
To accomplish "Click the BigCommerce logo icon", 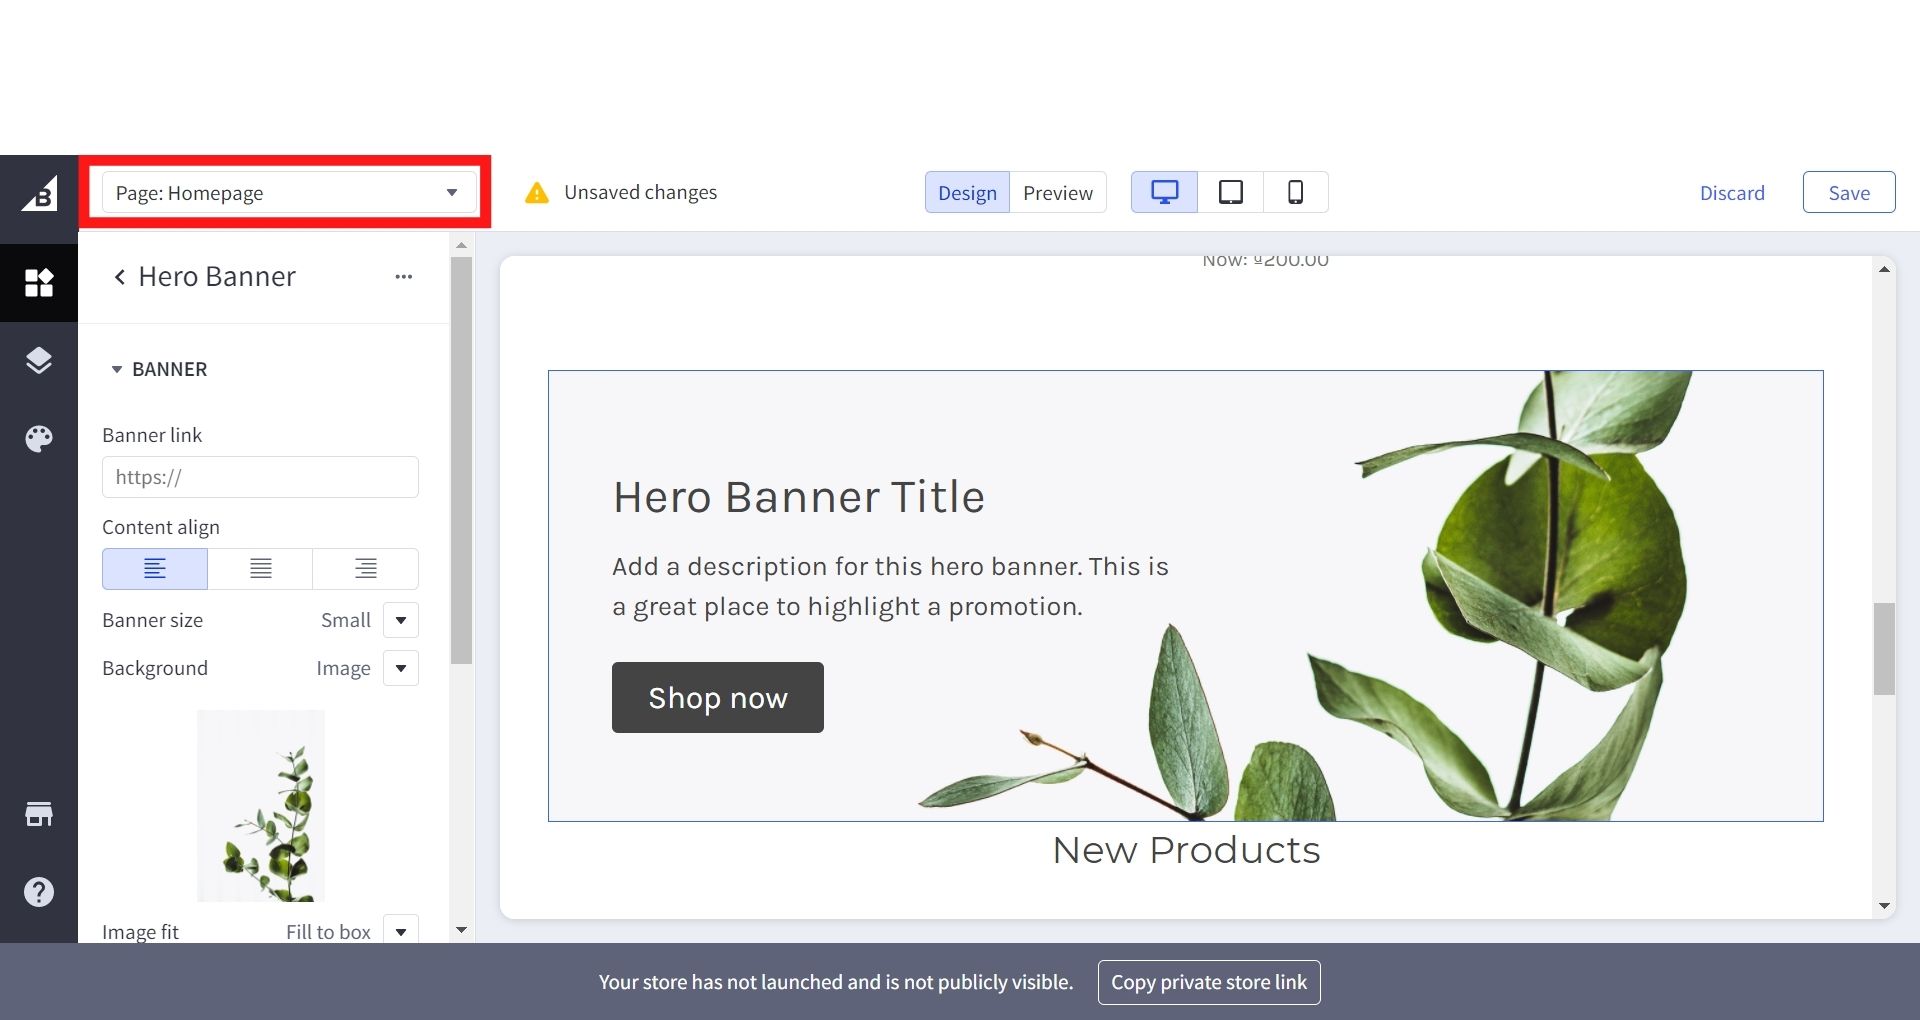I will coord(39,195).
